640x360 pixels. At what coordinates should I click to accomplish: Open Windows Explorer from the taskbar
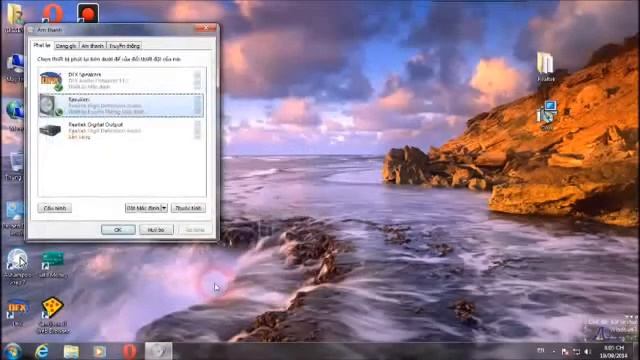(71, 351)
